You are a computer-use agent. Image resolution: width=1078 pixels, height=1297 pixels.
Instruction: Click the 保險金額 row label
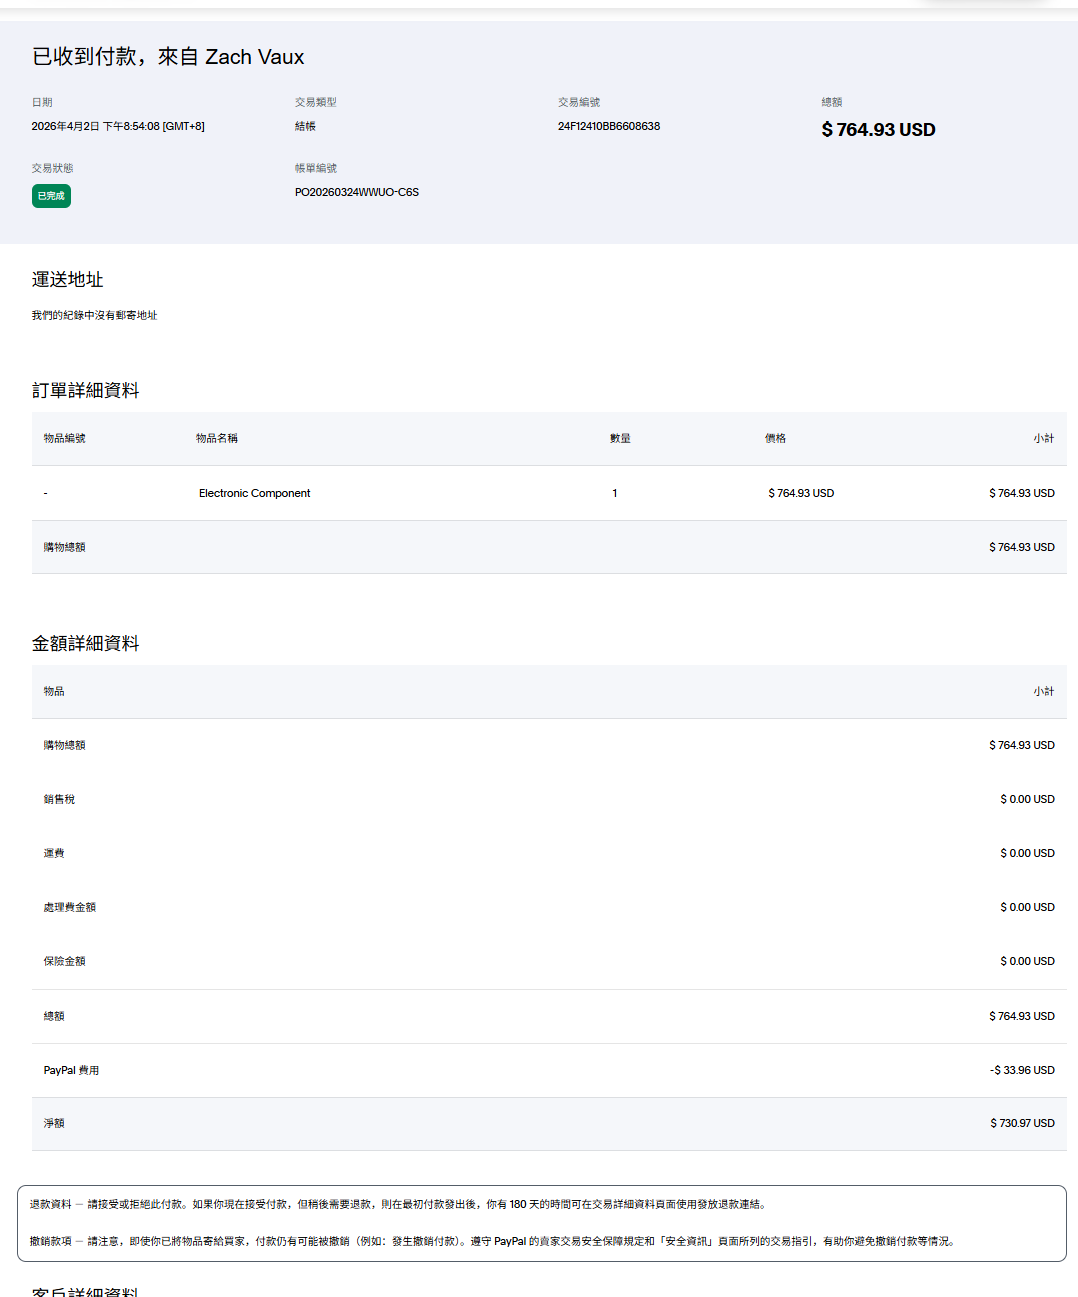[64, 961]
